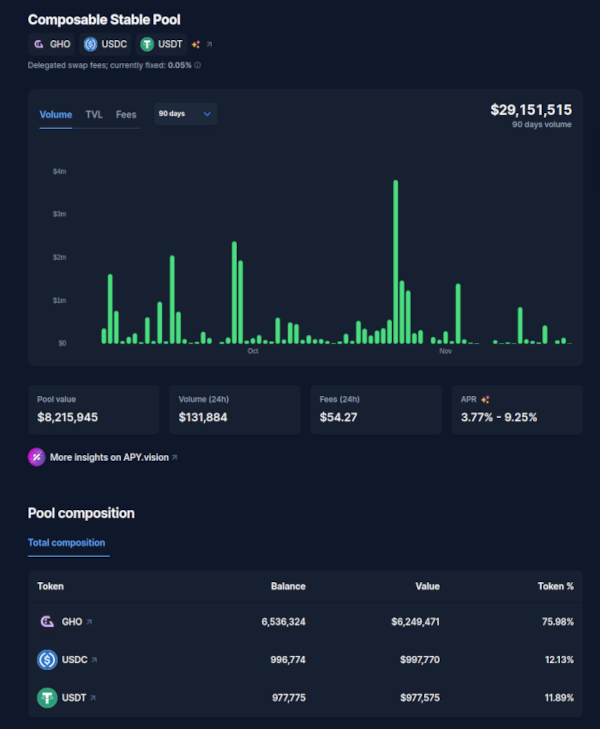
Task: Switch to the TVL chart tab
Action: tap(94, 115)
